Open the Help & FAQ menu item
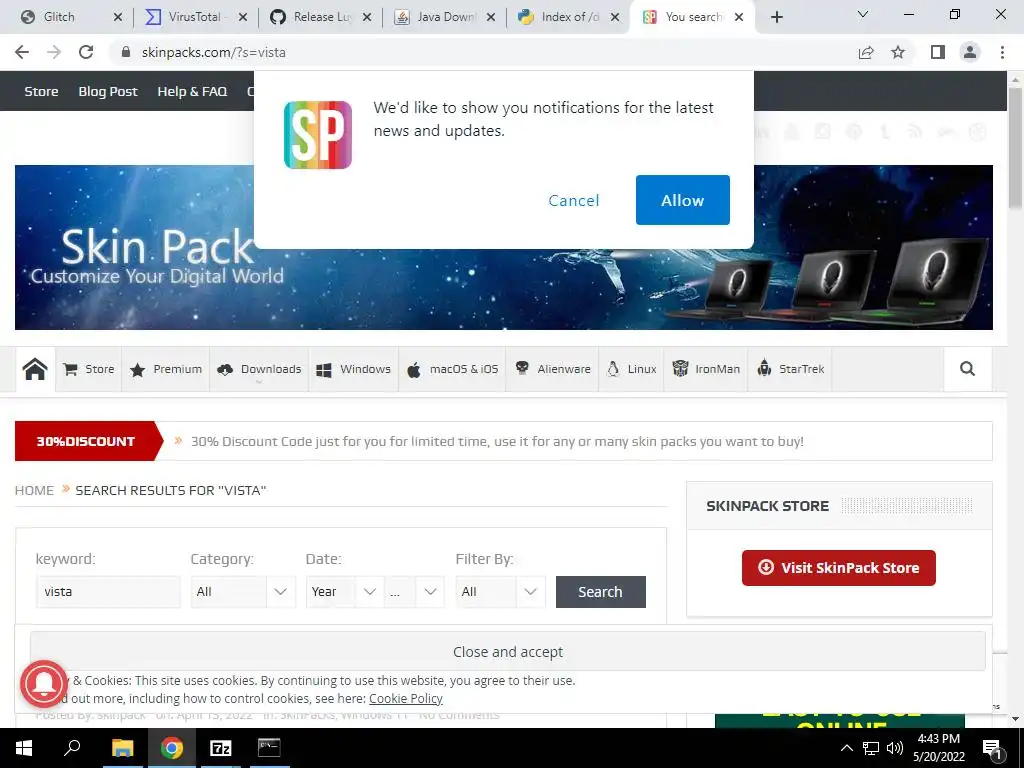This screenshot has height=768, width=1024. (x=192, y=91)
